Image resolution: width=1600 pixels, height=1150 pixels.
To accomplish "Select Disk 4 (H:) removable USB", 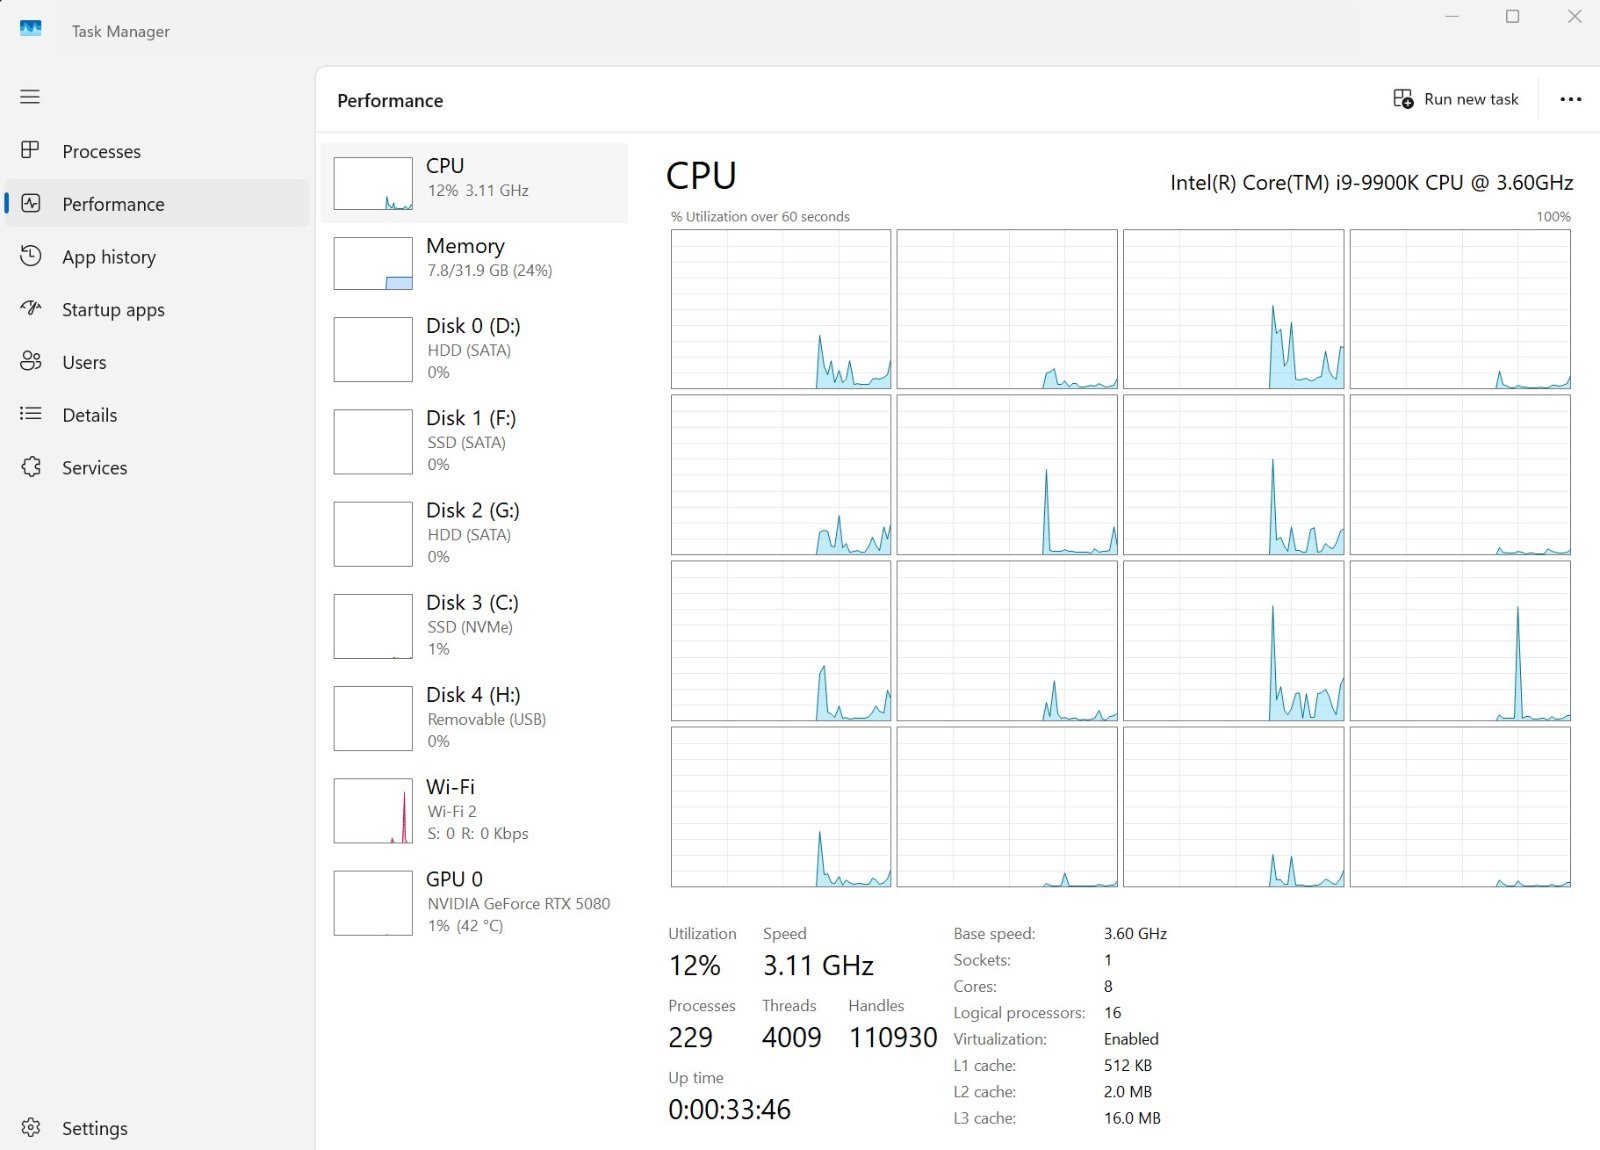I will pyautogui.click(x=475, y=717).
